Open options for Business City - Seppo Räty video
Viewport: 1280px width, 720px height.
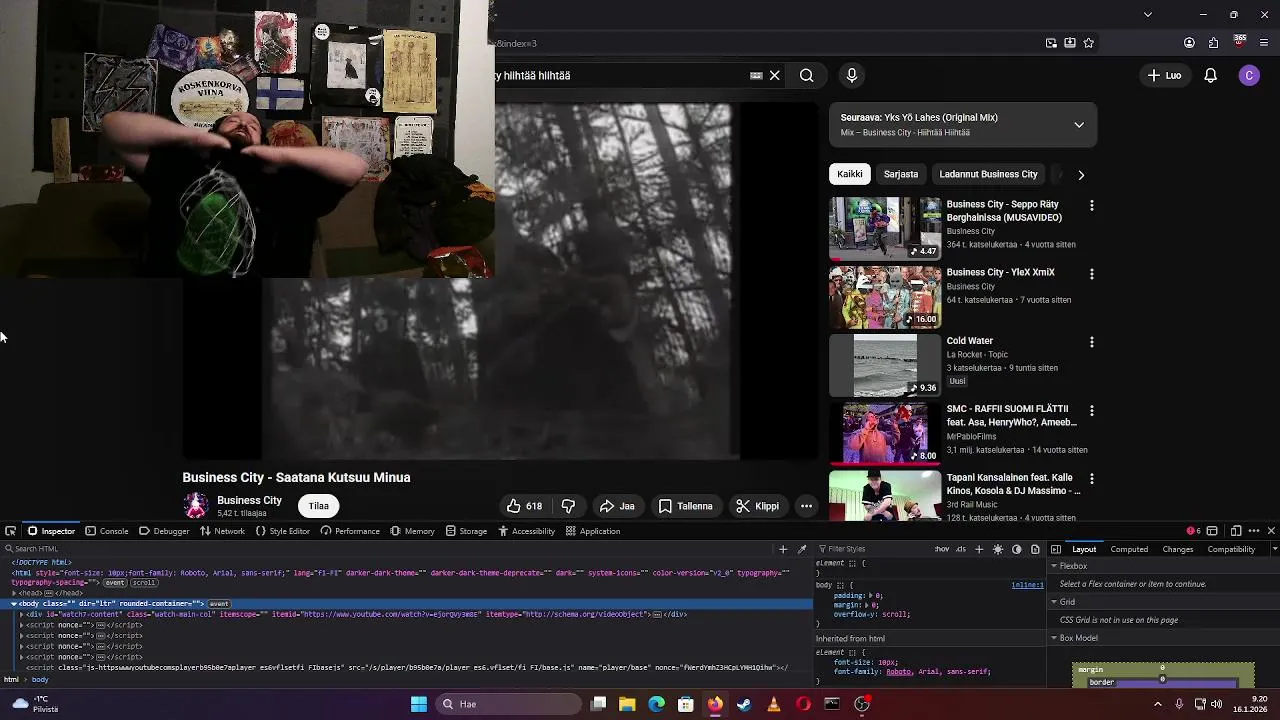(x=1091, y=205)
